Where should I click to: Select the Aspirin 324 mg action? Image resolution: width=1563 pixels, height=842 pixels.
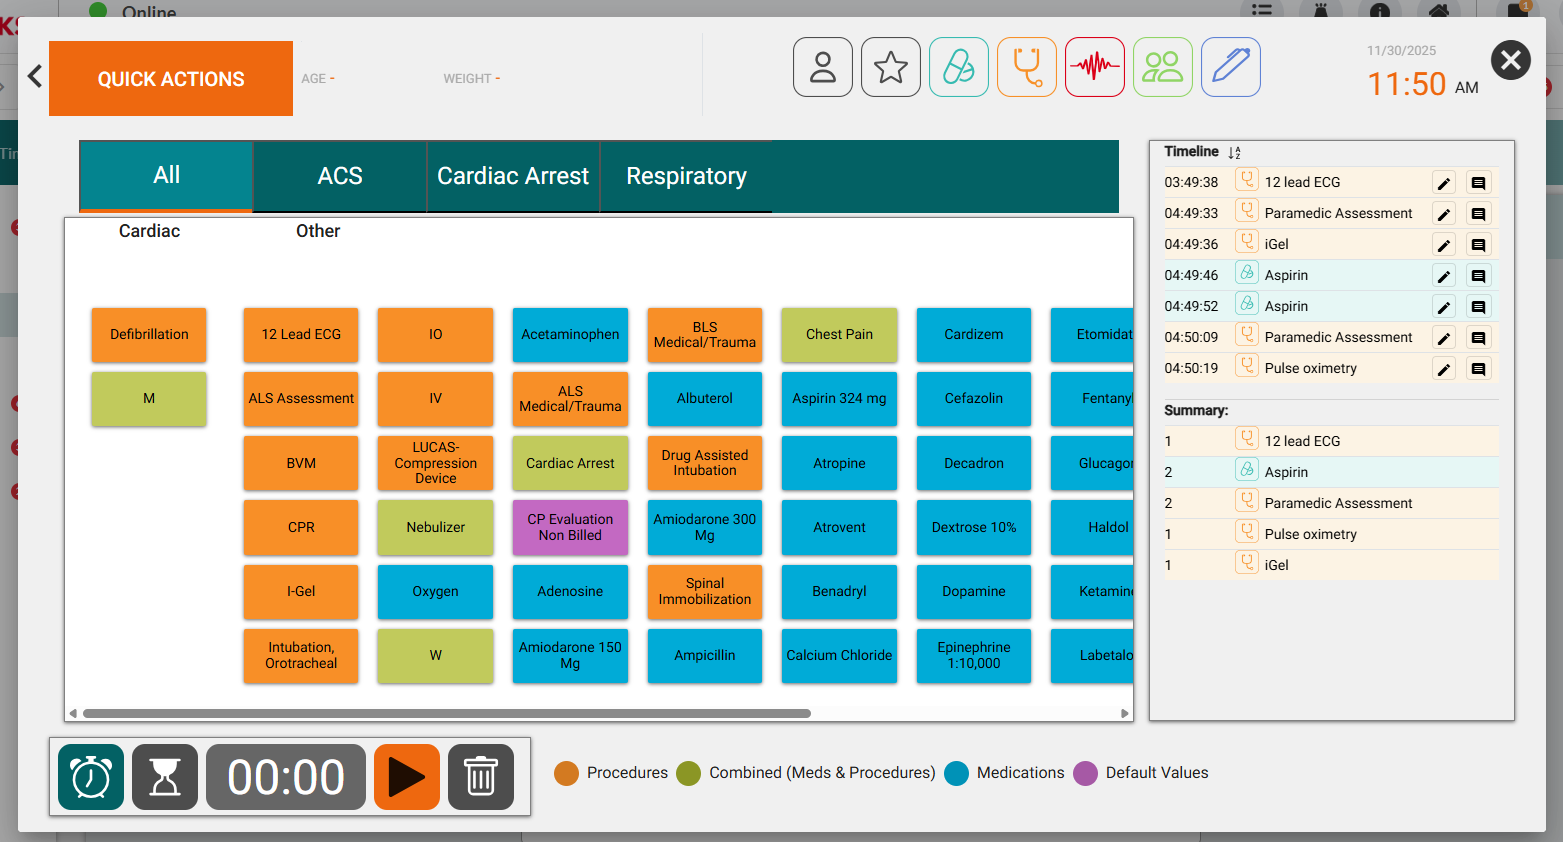[x=839, y=399]
